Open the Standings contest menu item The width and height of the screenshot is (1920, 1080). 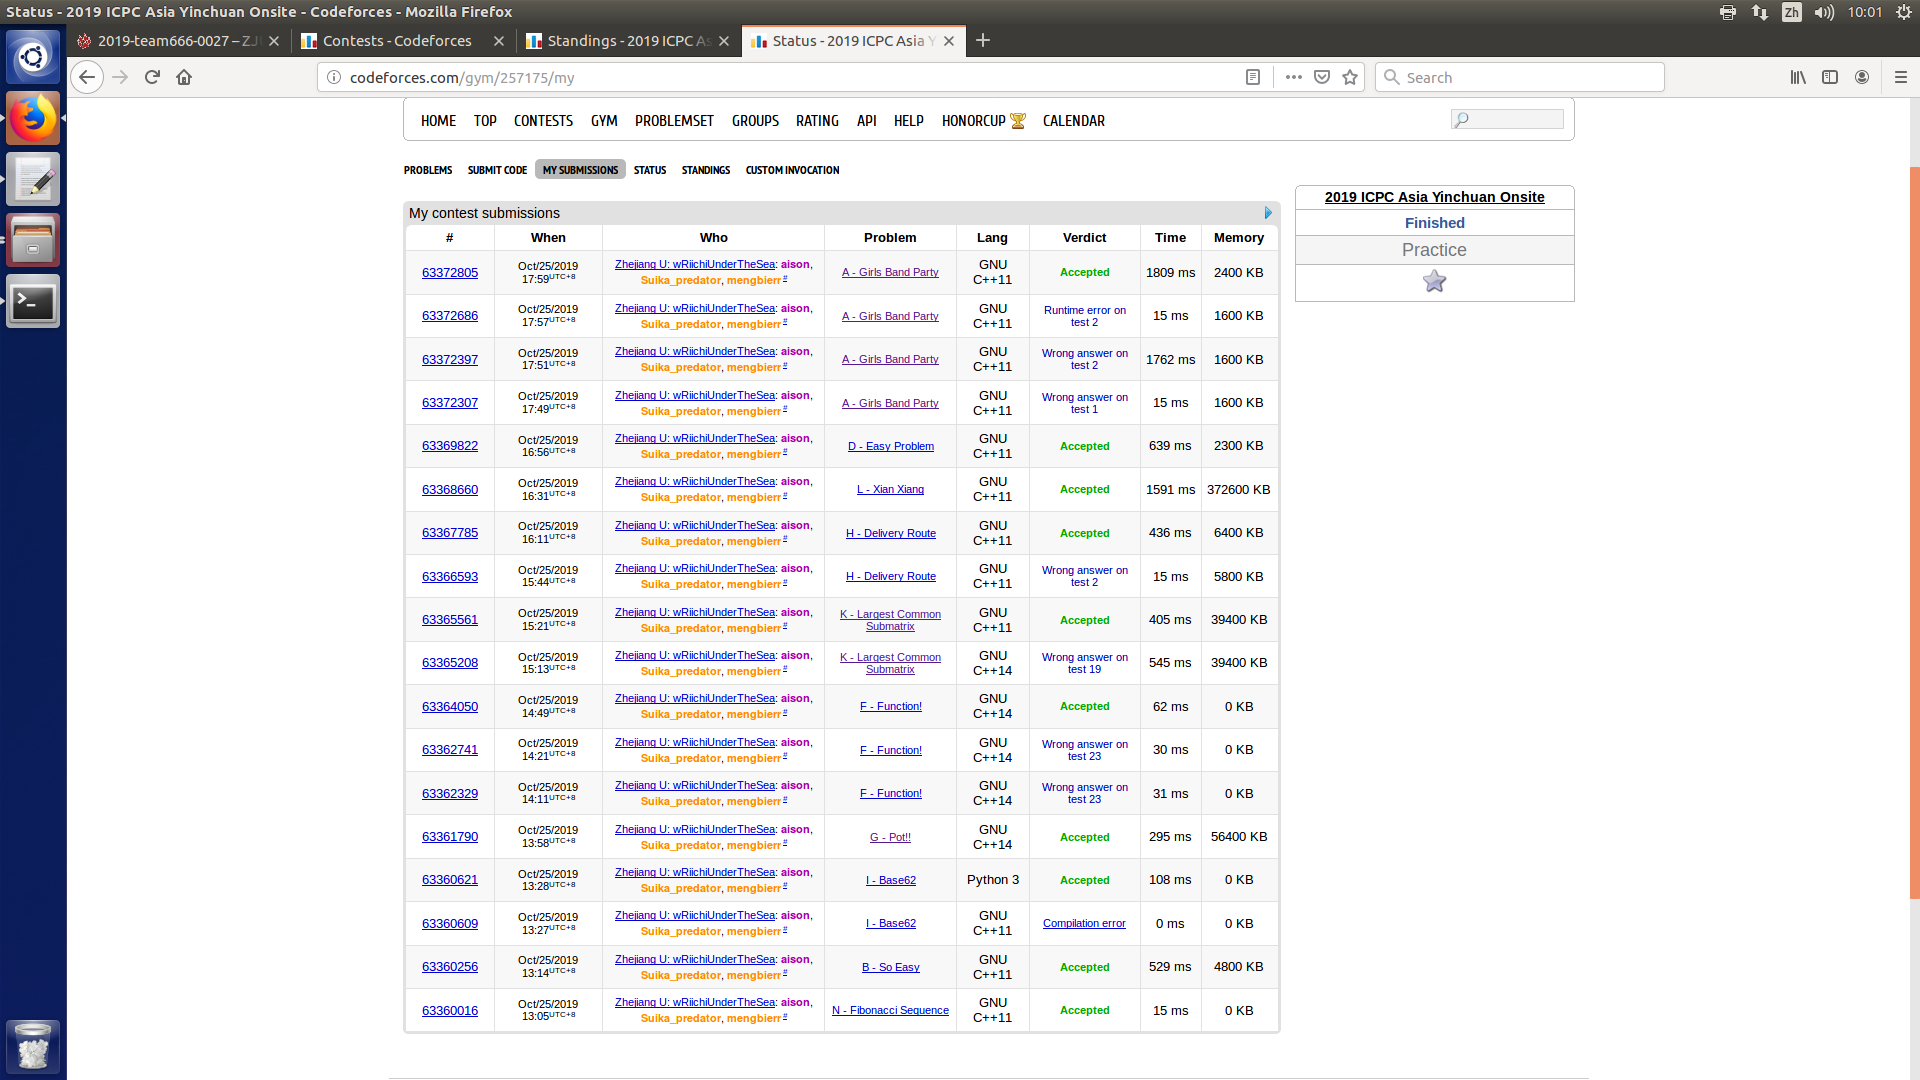[x=705, y=170]
